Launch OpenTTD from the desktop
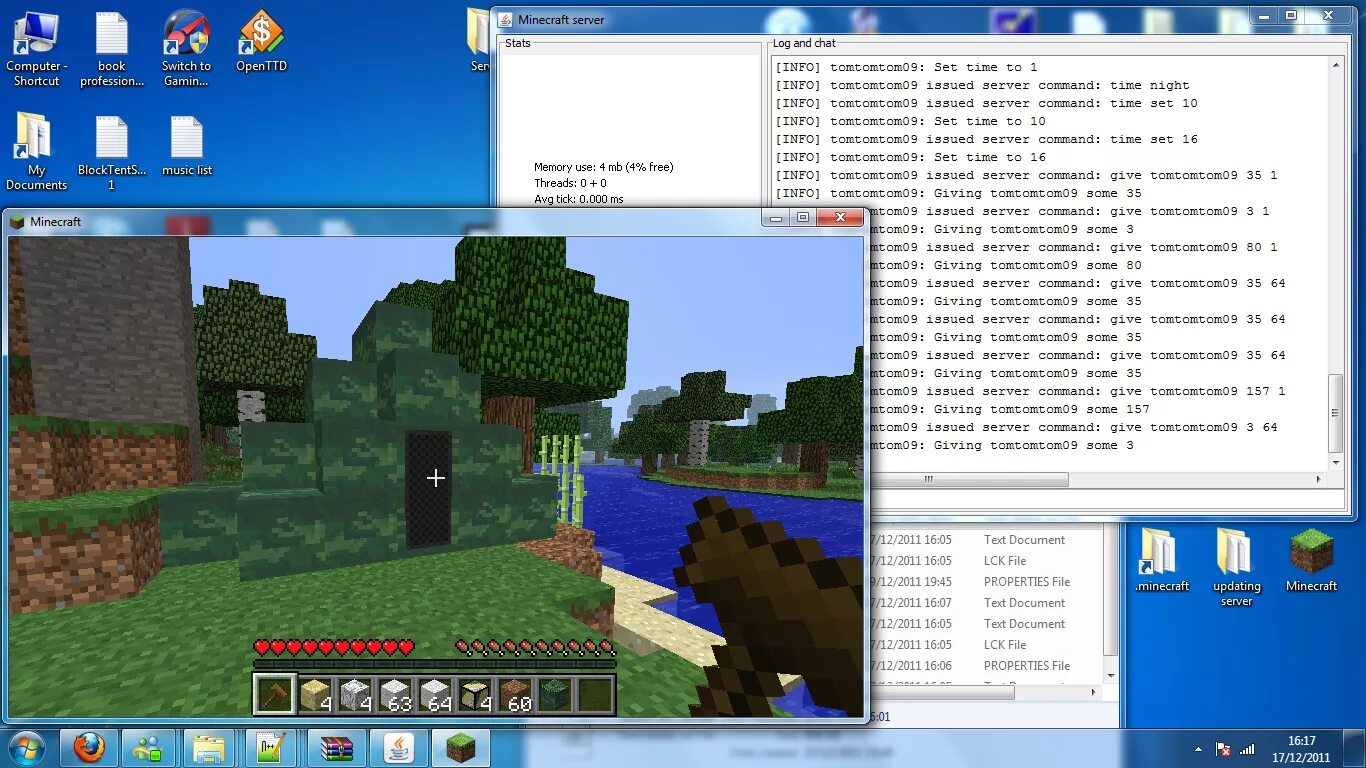1366x768 pixels. click(261, 42)
